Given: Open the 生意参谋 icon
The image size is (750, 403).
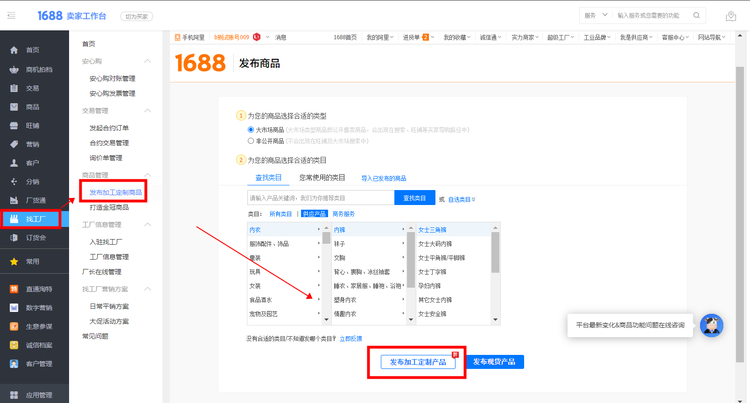Looking at the screenshot, I should pyautogui.click(x=14, y=326).
